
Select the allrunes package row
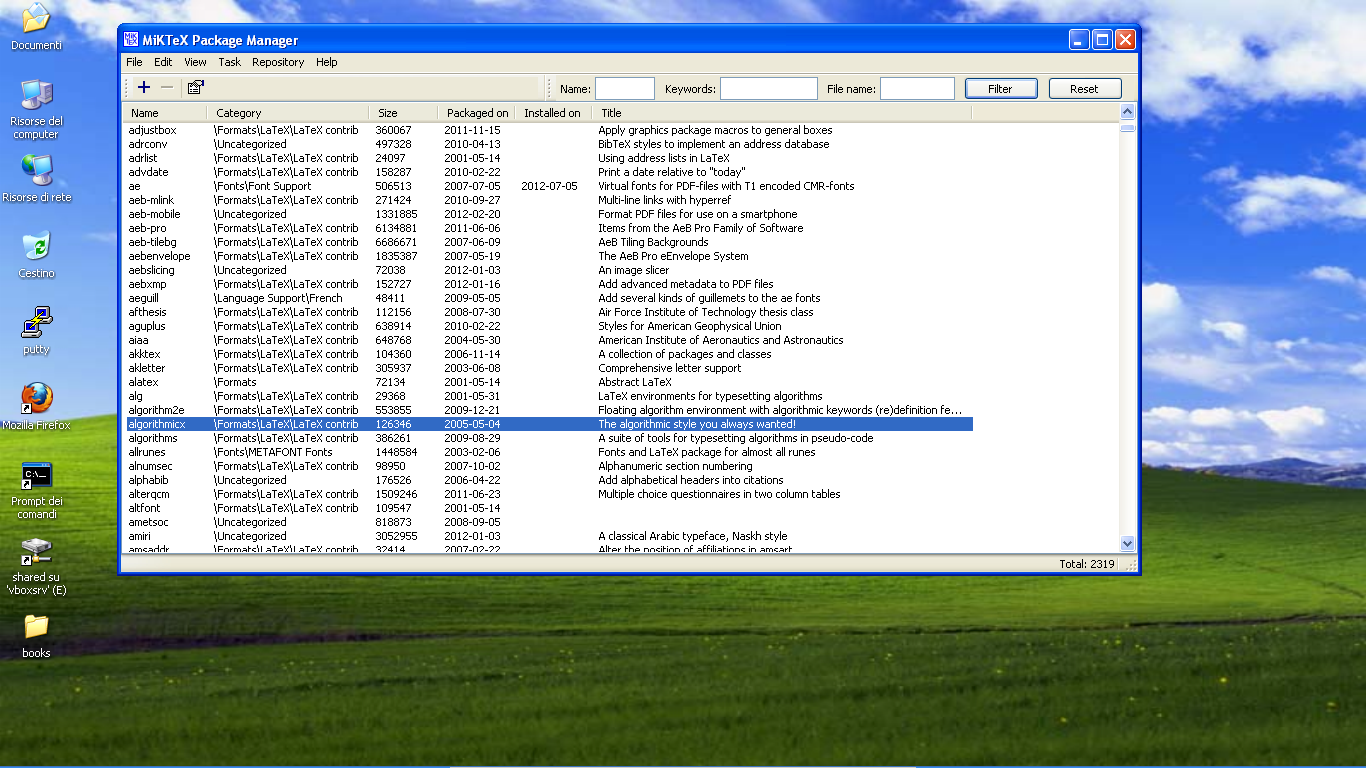point(548,452)
